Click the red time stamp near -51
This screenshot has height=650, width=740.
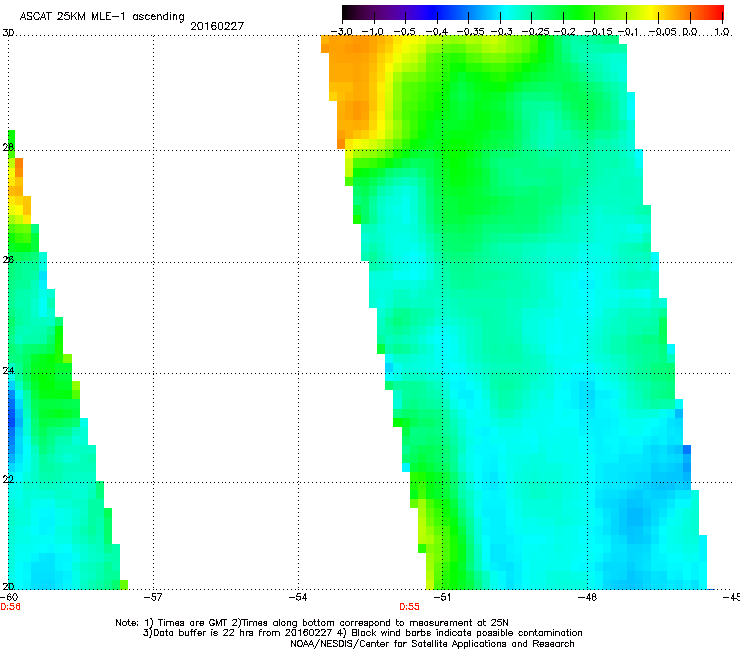click(409, 607)
